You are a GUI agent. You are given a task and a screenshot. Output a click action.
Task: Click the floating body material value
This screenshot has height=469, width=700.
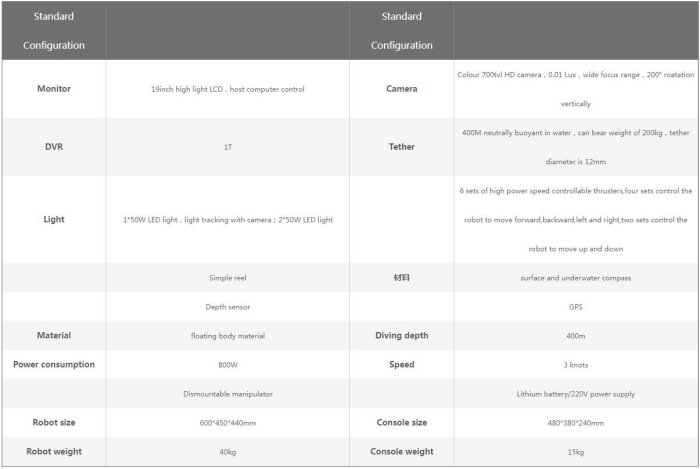click(x=228, y=336)
